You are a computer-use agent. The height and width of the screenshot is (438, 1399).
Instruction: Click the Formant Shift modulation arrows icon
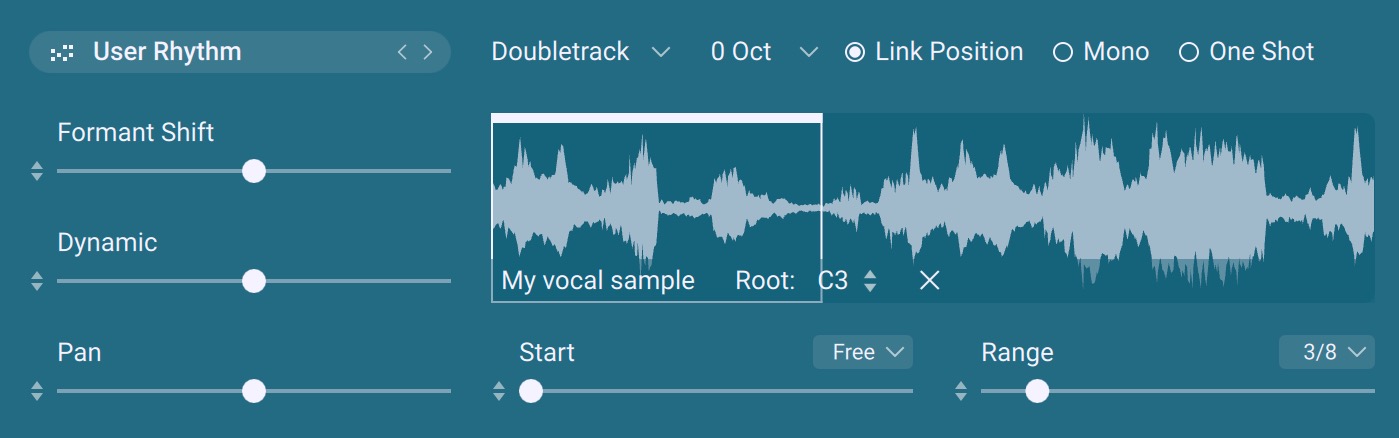pos(37,171)
